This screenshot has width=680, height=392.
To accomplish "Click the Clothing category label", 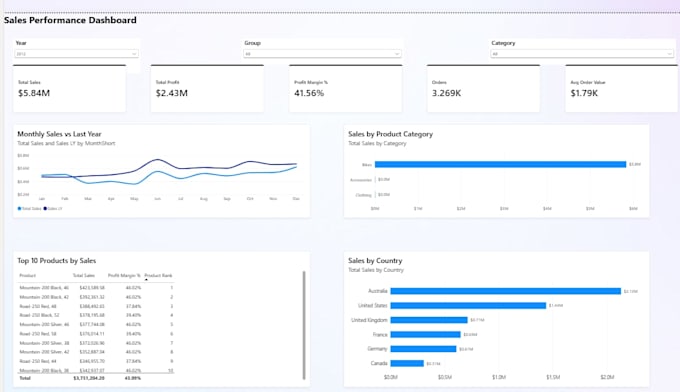I will click(363, 195).
